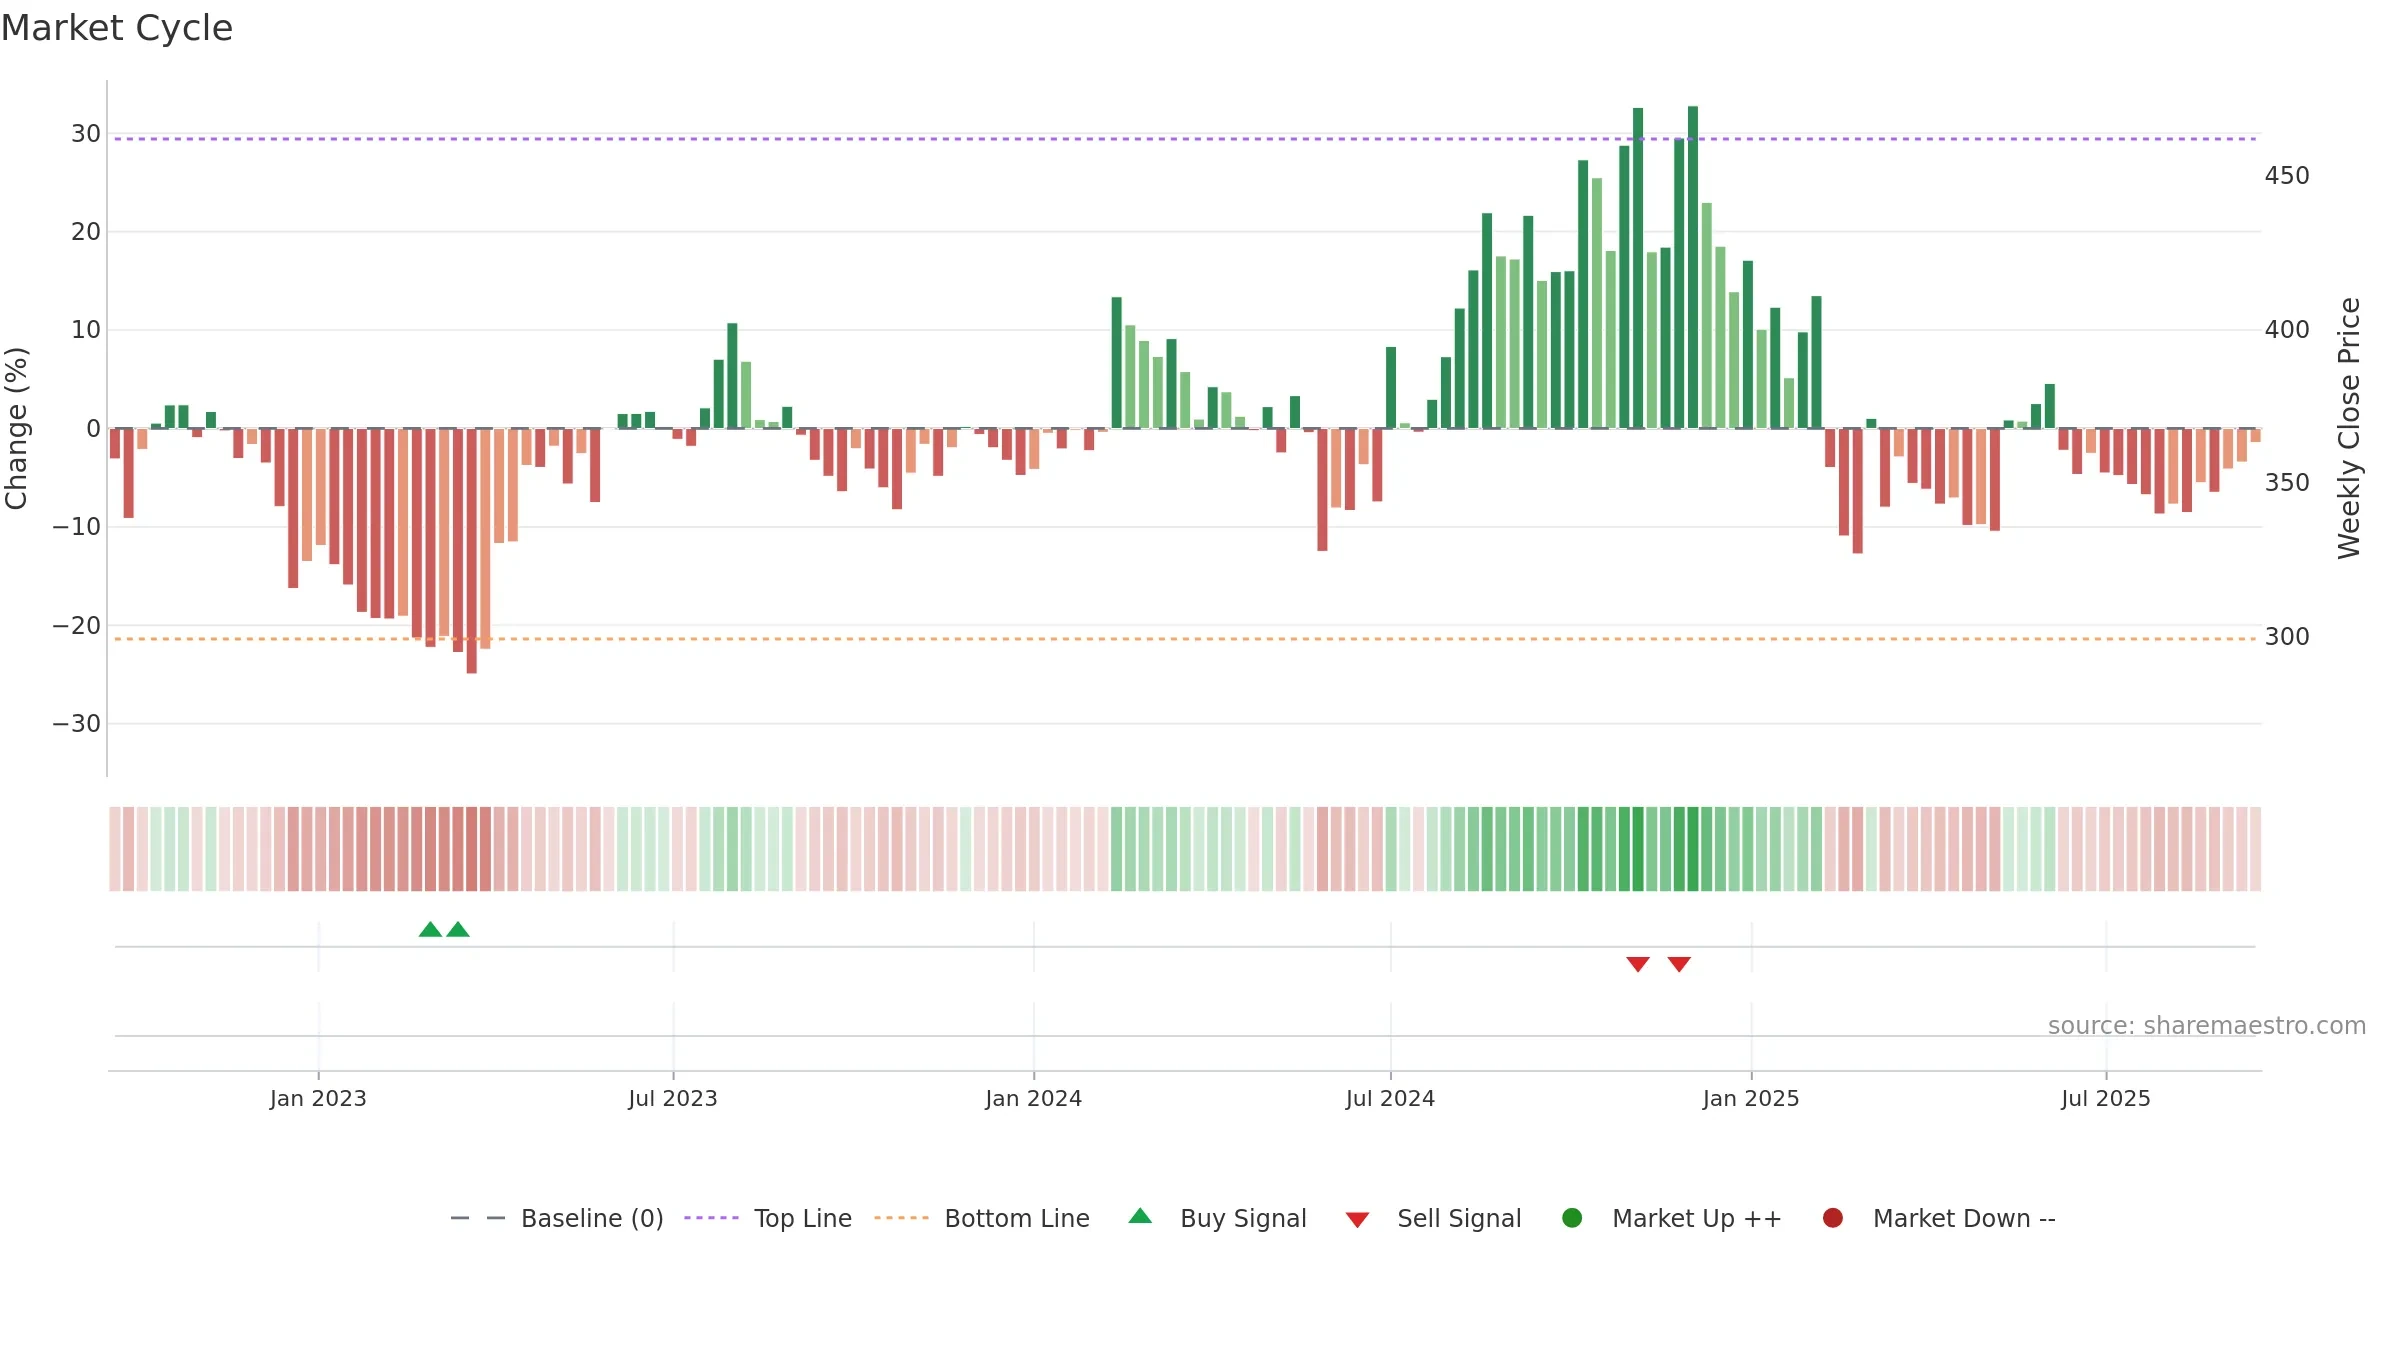Click the 350 tick on the right axis
Screen dimensions: 2400x1350
pyautogui.click(x=2287, y=483)
